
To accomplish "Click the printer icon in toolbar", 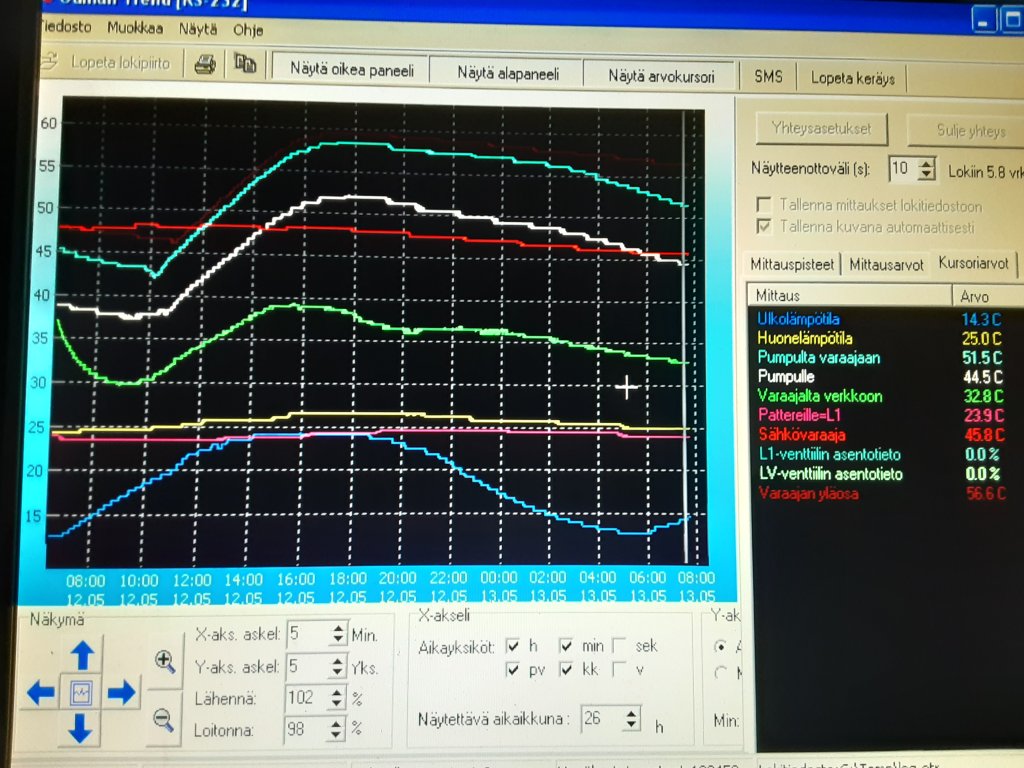I will 205,64.
